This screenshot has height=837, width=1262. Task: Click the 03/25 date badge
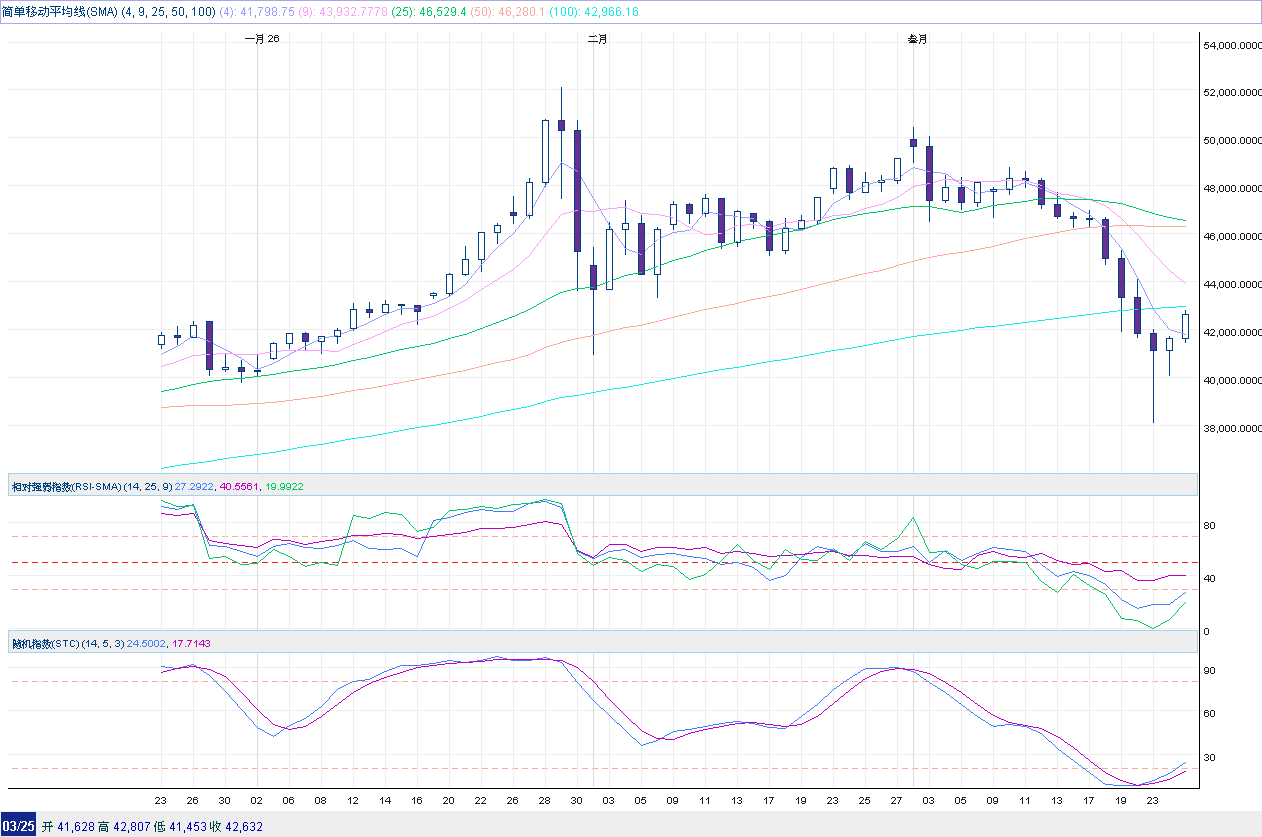tap(19, 827)
